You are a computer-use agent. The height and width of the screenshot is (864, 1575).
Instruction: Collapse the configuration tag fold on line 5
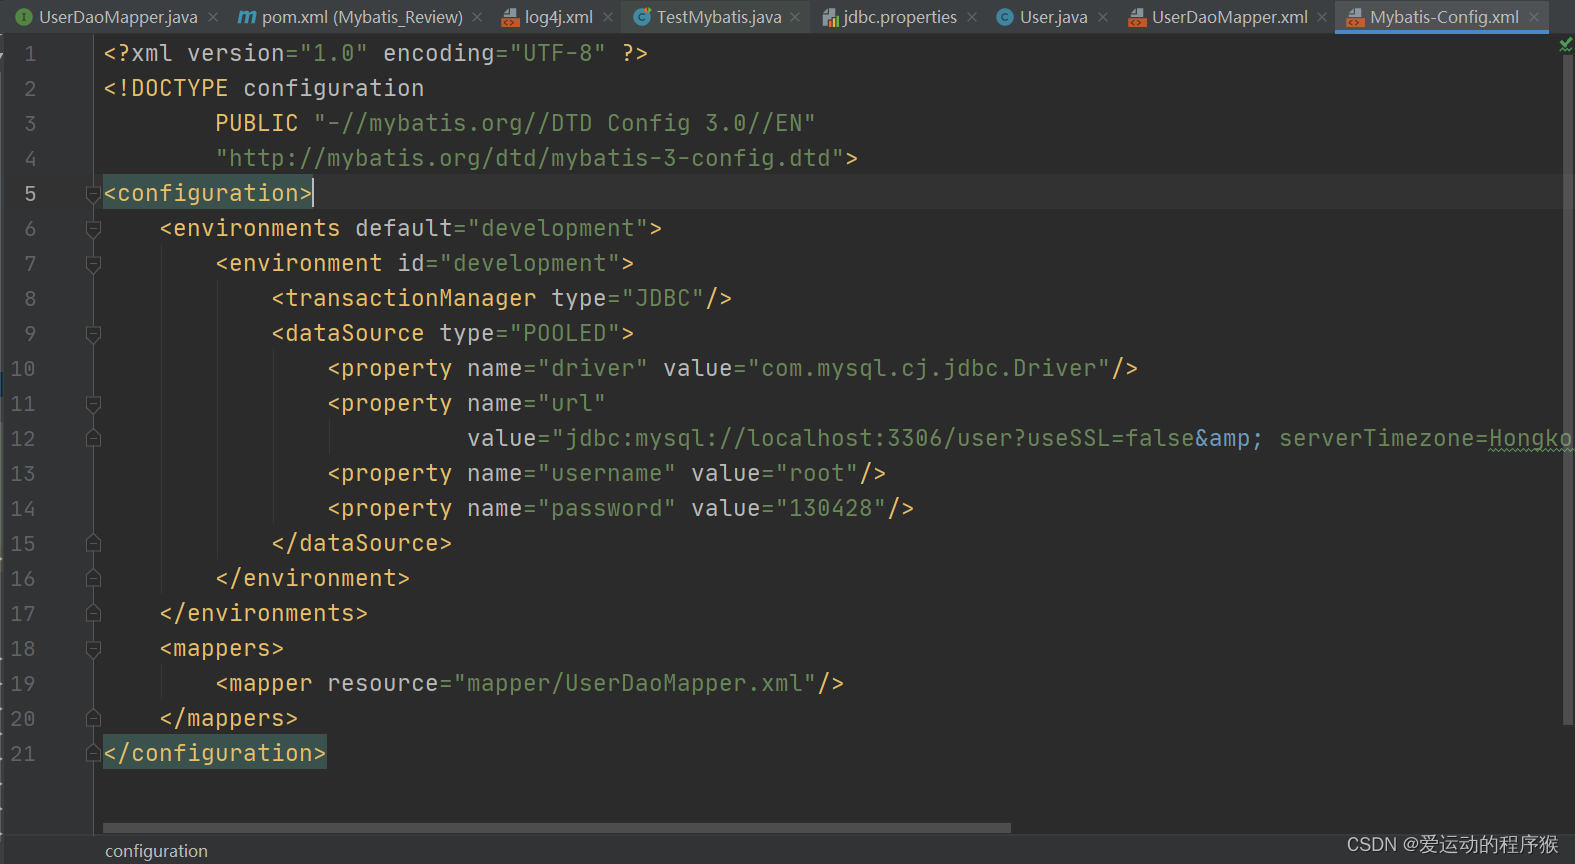point(93,194)
